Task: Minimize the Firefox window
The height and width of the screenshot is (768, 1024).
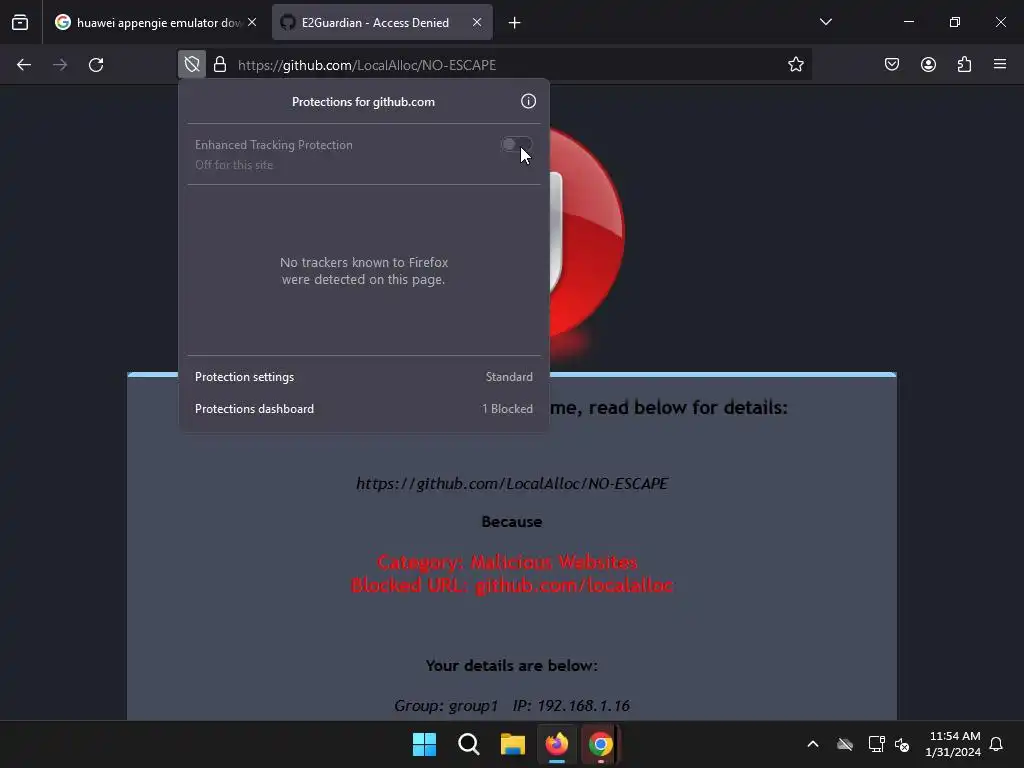Action: pyautogui.click(x=908, y=22)
